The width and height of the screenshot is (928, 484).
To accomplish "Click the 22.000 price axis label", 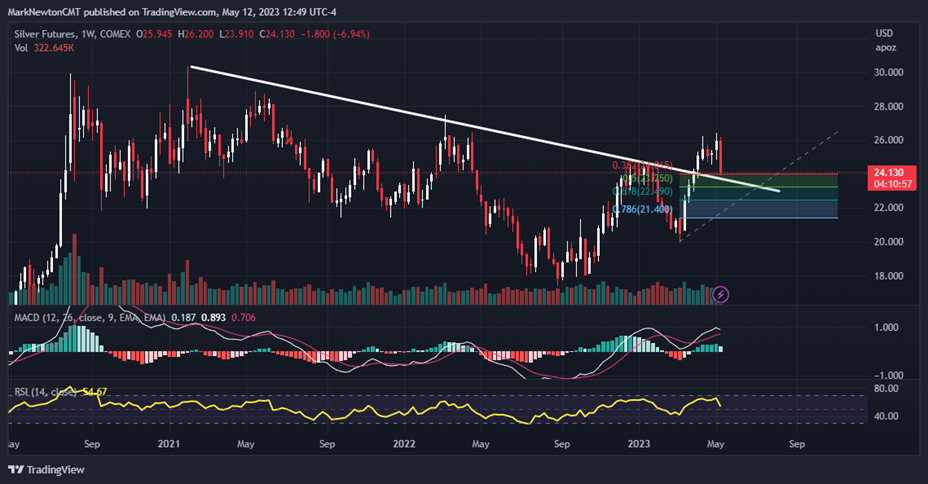I will point(888,208).
